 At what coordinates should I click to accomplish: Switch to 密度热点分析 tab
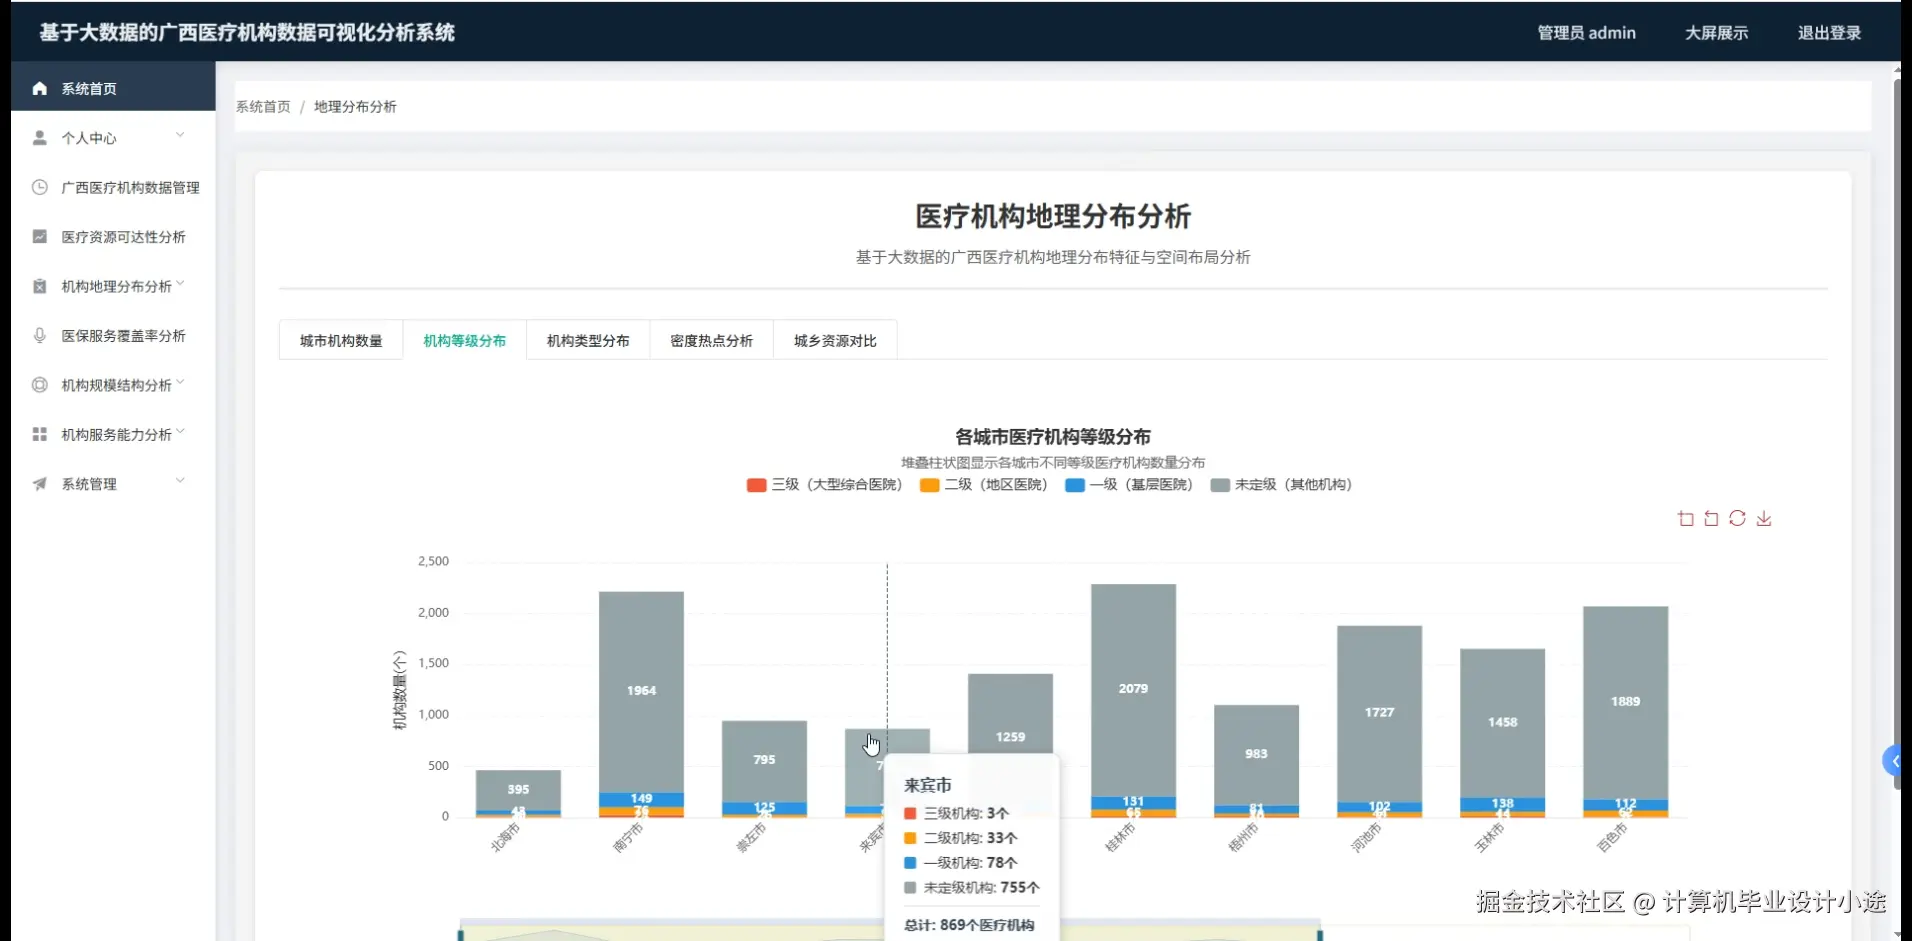[x=711, y=340]
